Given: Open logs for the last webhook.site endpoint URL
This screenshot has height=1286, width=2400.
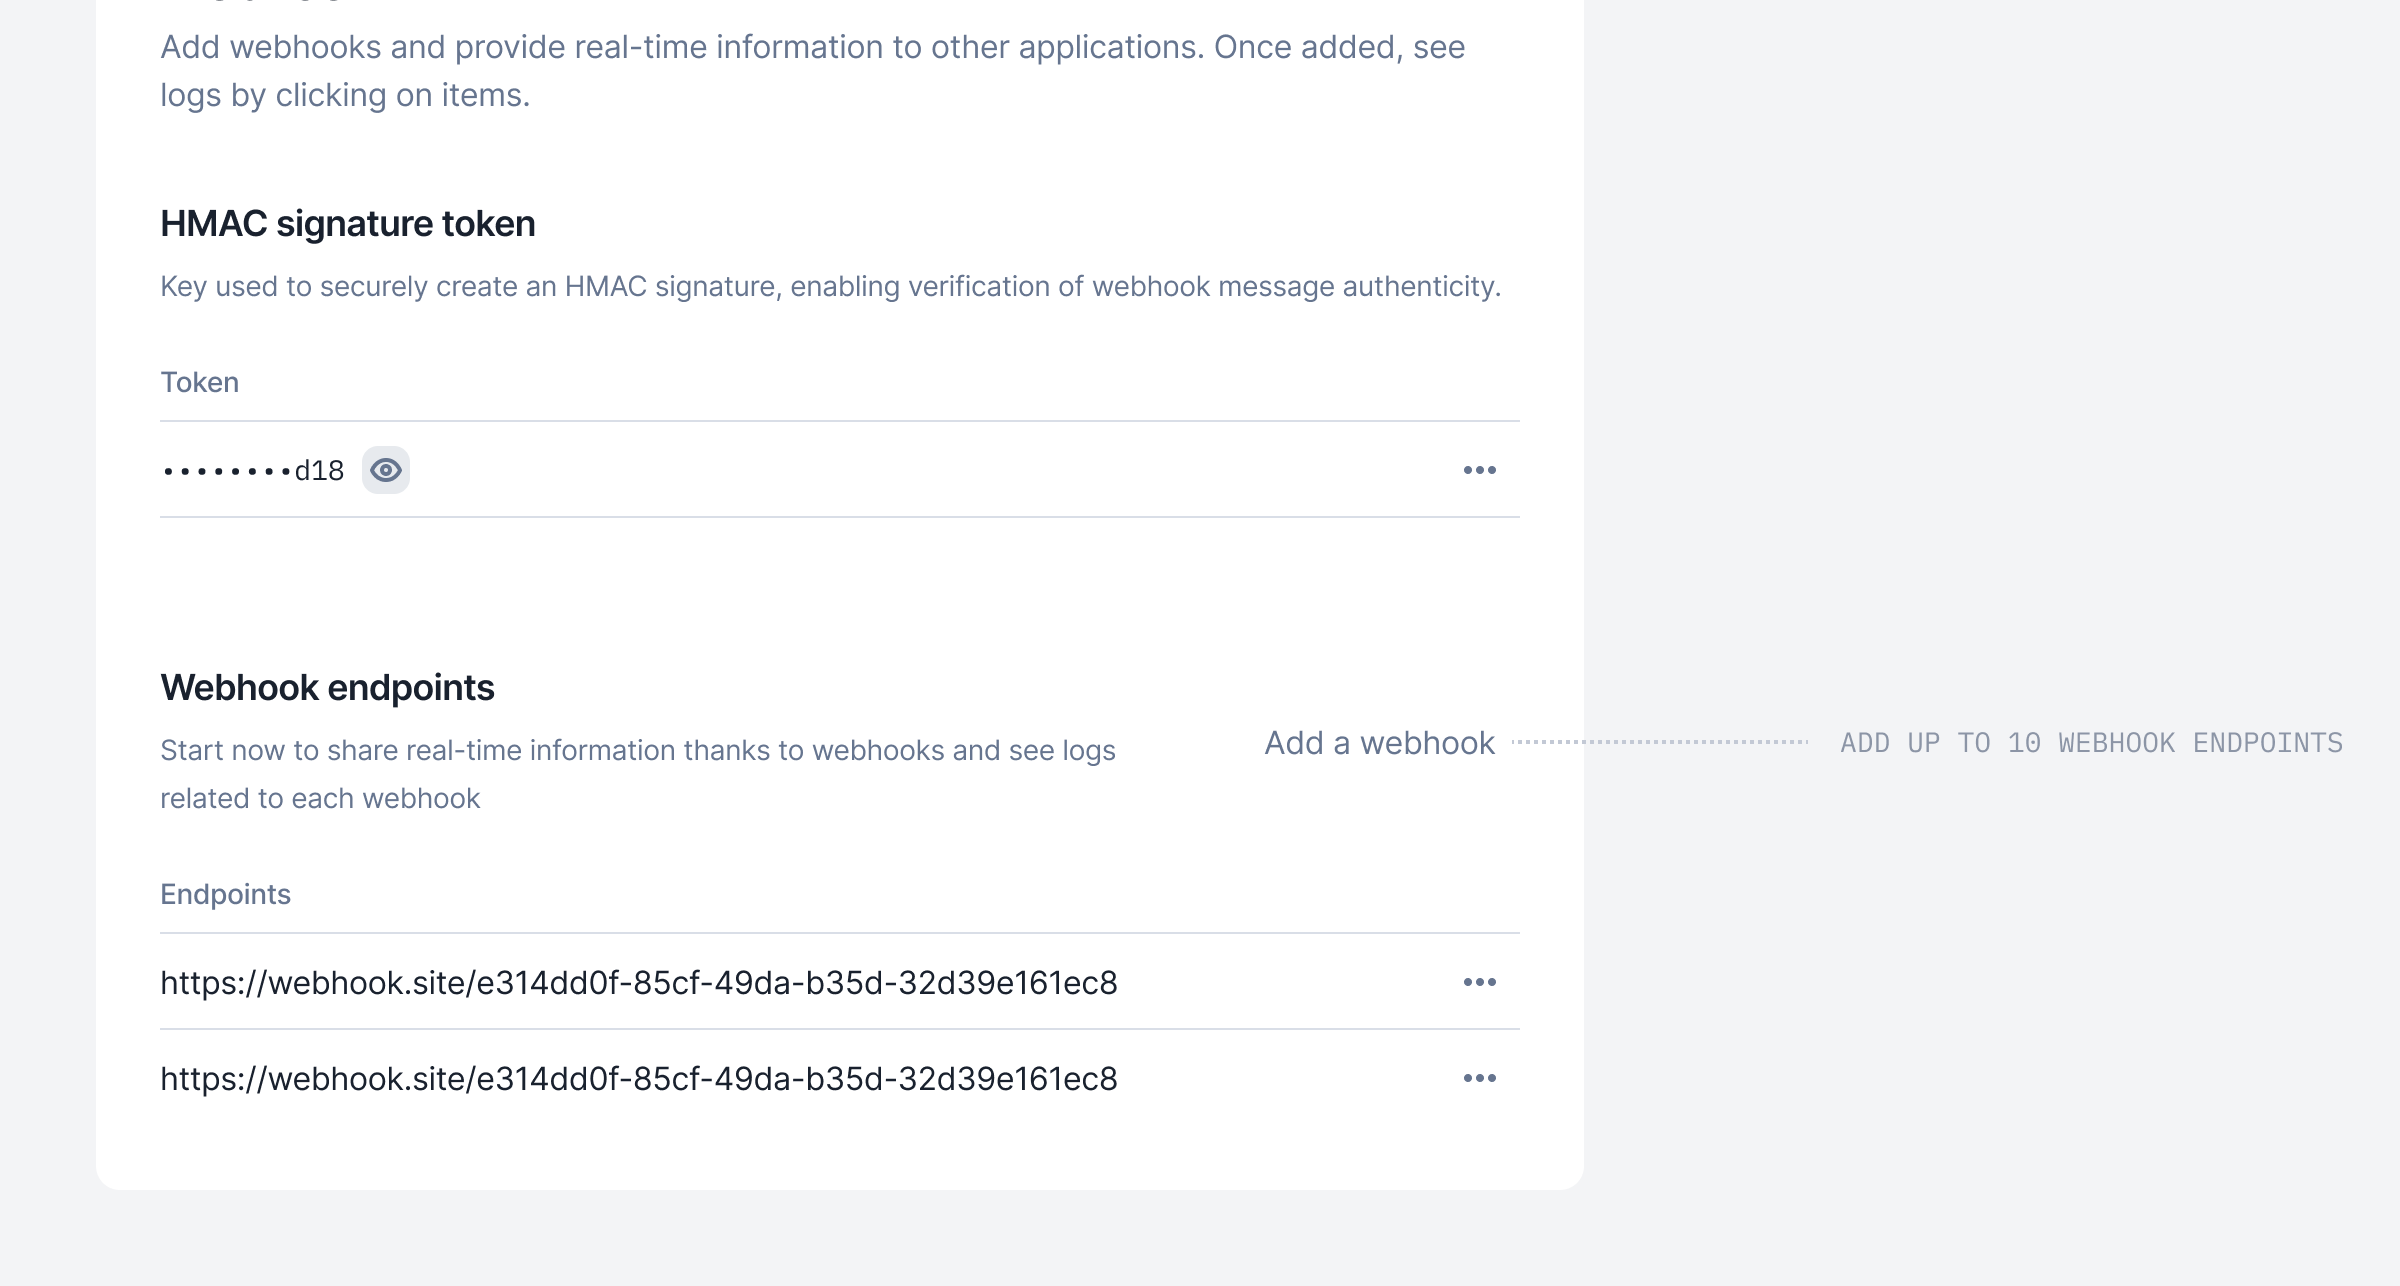Looking at the screenshot, I should [638, 1079].
